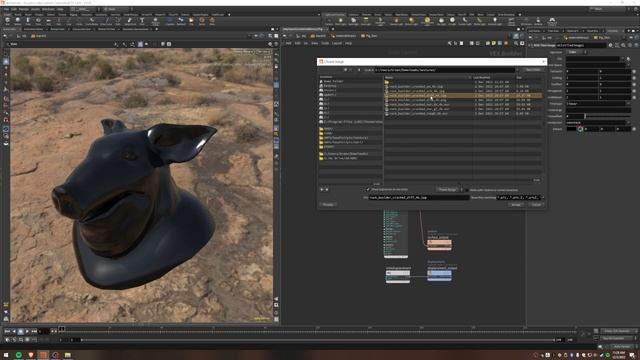640x360 pixels.
Task: Select the surface_output node
Action: 439,244
